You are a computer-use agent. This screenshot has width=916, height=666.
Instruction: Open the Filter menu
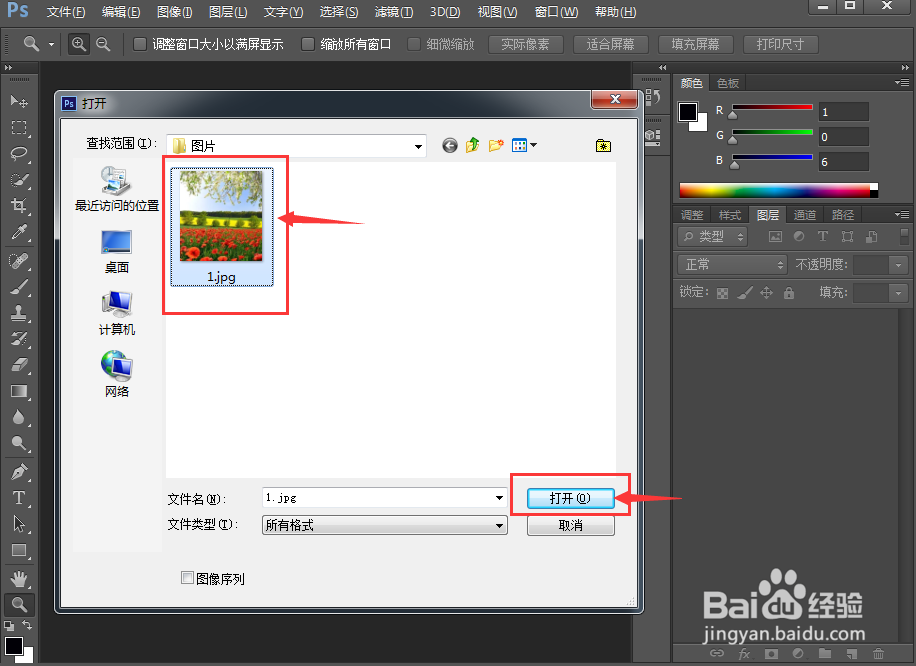[394, 12]
